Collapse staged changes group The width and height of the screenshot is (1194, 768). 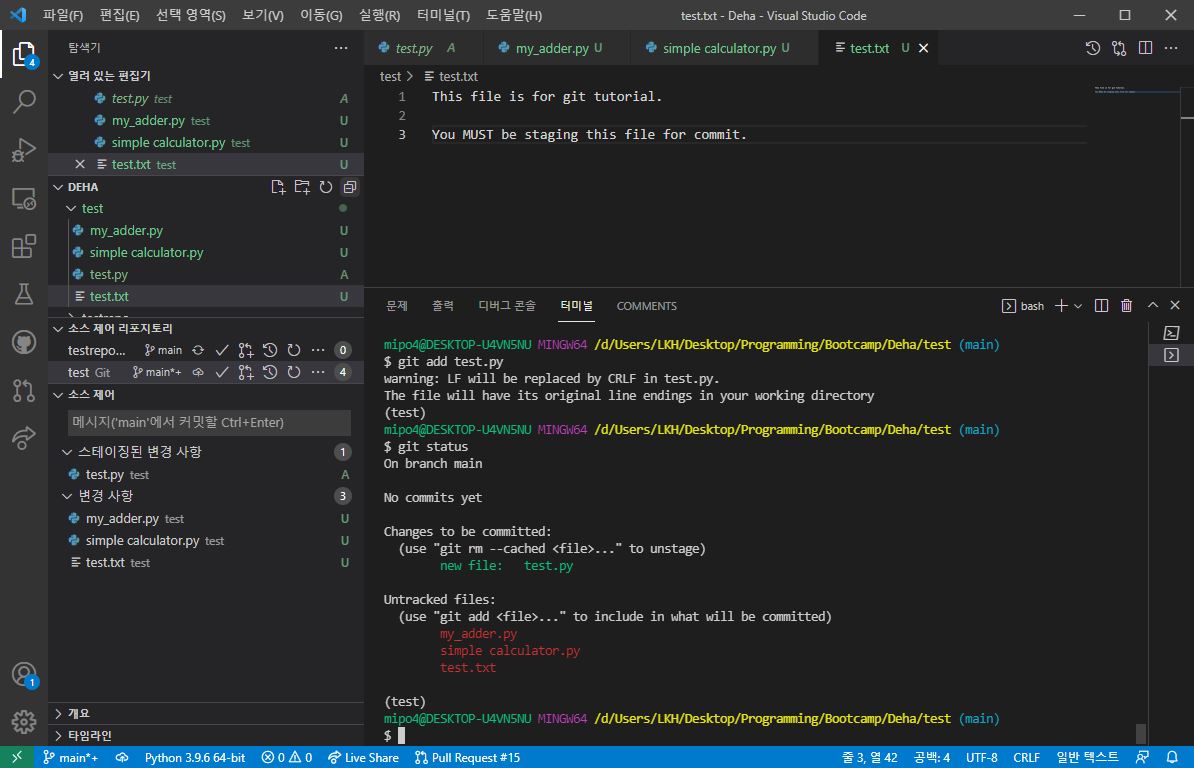[67, 452]
